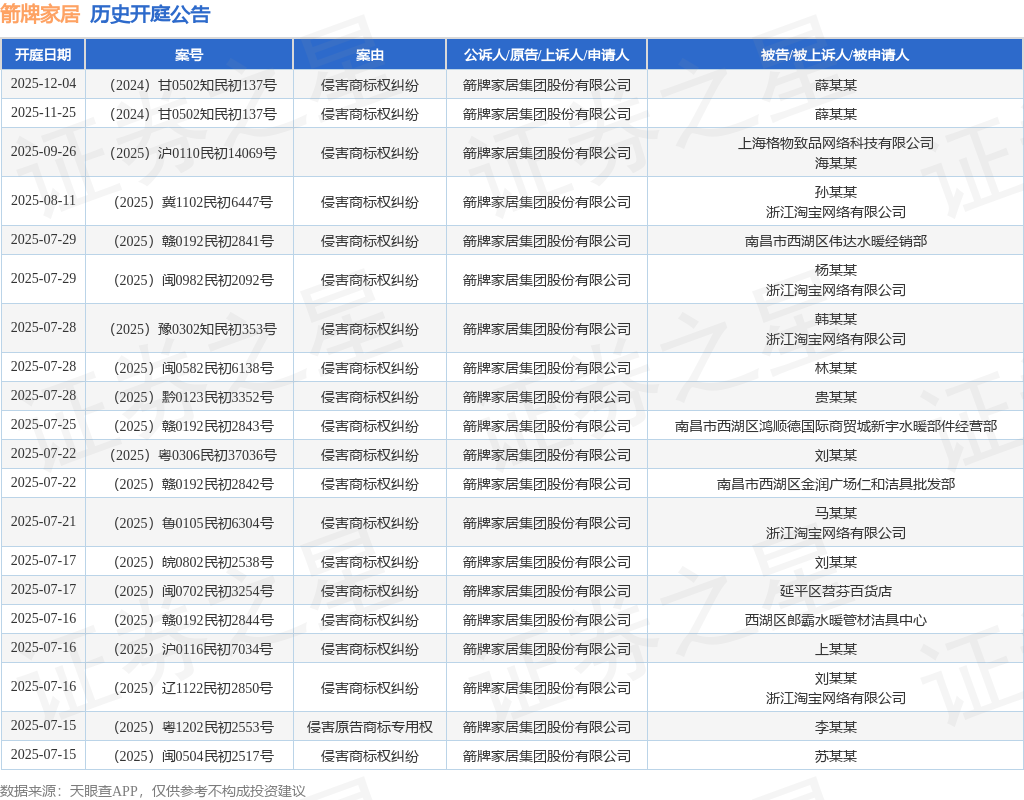The width and height of the screenshot is (1024, 800).
Task: Click the 侵害原告商标专用权 case cause cell
Action: click(x=370, y=727)
